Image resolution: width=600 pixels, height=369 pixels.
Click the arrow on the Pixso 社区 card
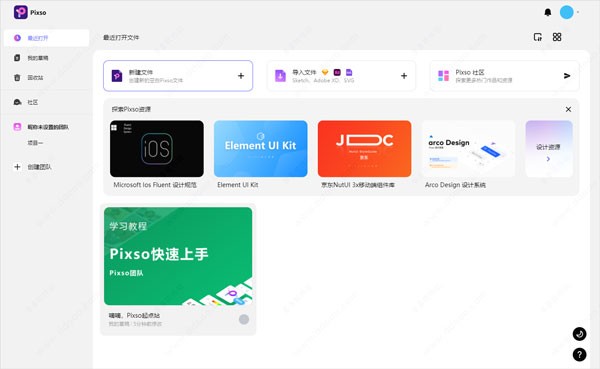click(567, 76)
